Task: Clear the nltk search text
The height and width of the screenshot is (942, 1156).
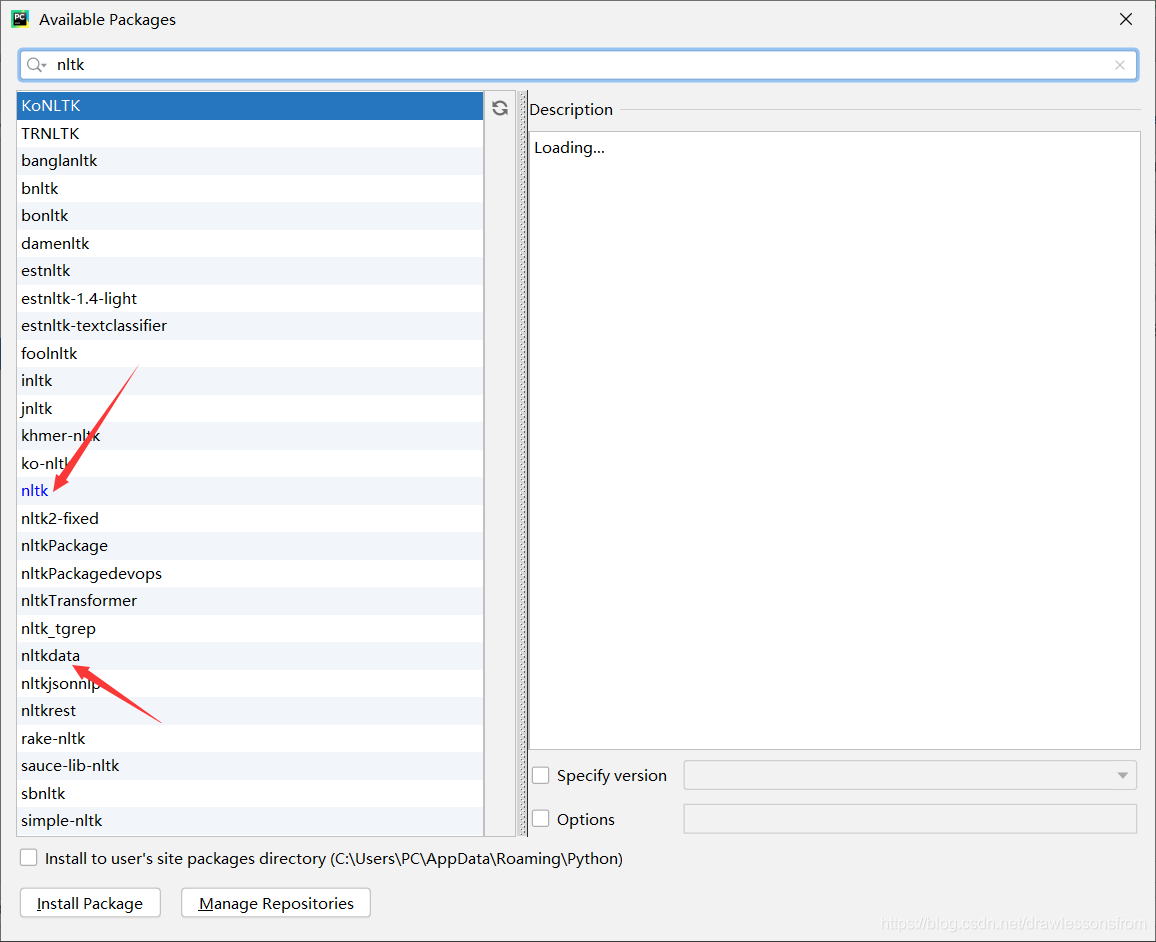Action: [x=1120, y=65]
